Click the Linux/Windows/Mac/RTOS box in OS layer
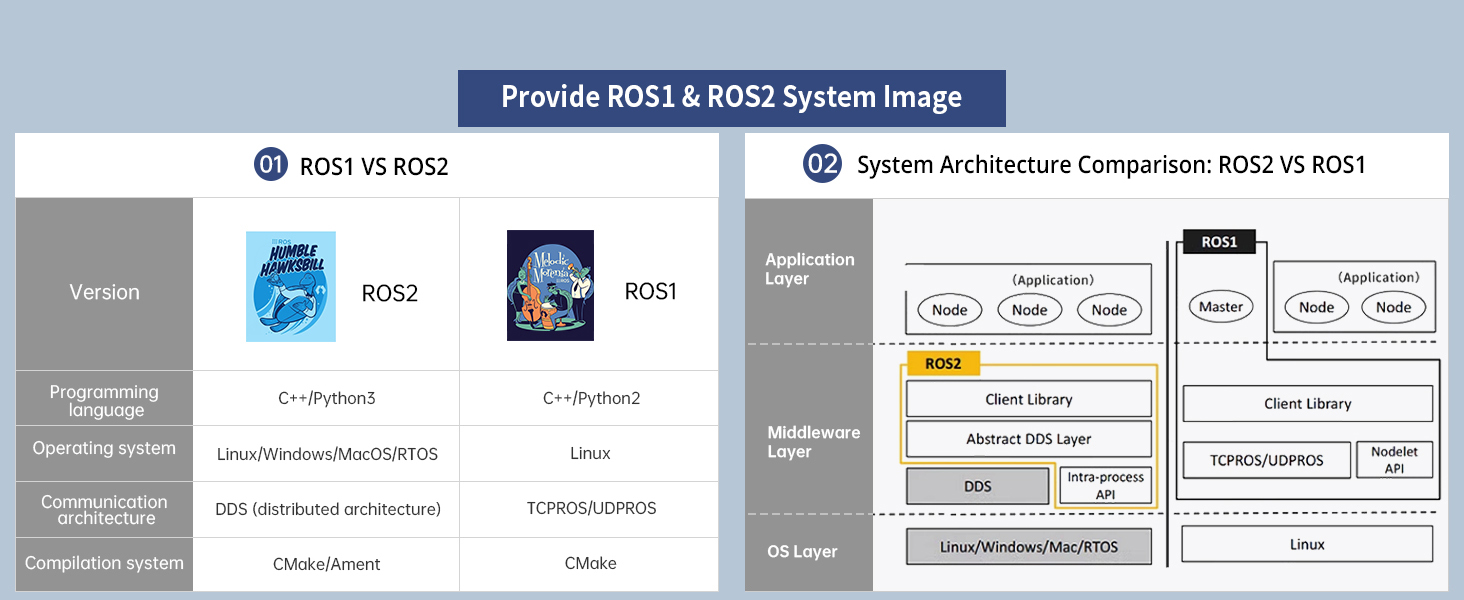Viewport: 1464px width, 600px height. click(1028, 547)
